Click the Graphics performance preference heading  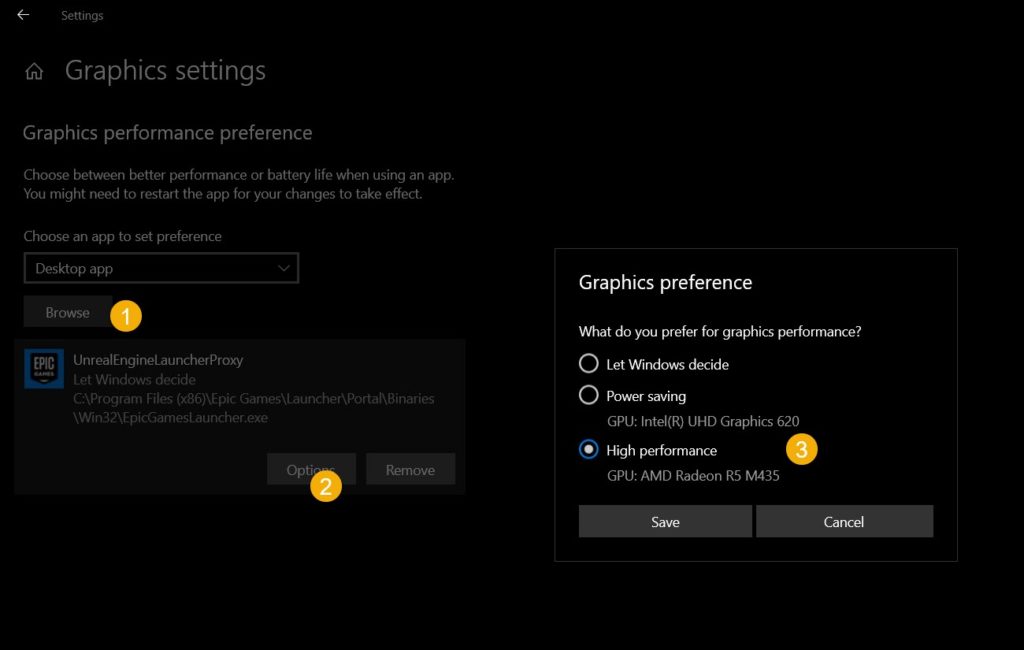click(x=167, y=133)
